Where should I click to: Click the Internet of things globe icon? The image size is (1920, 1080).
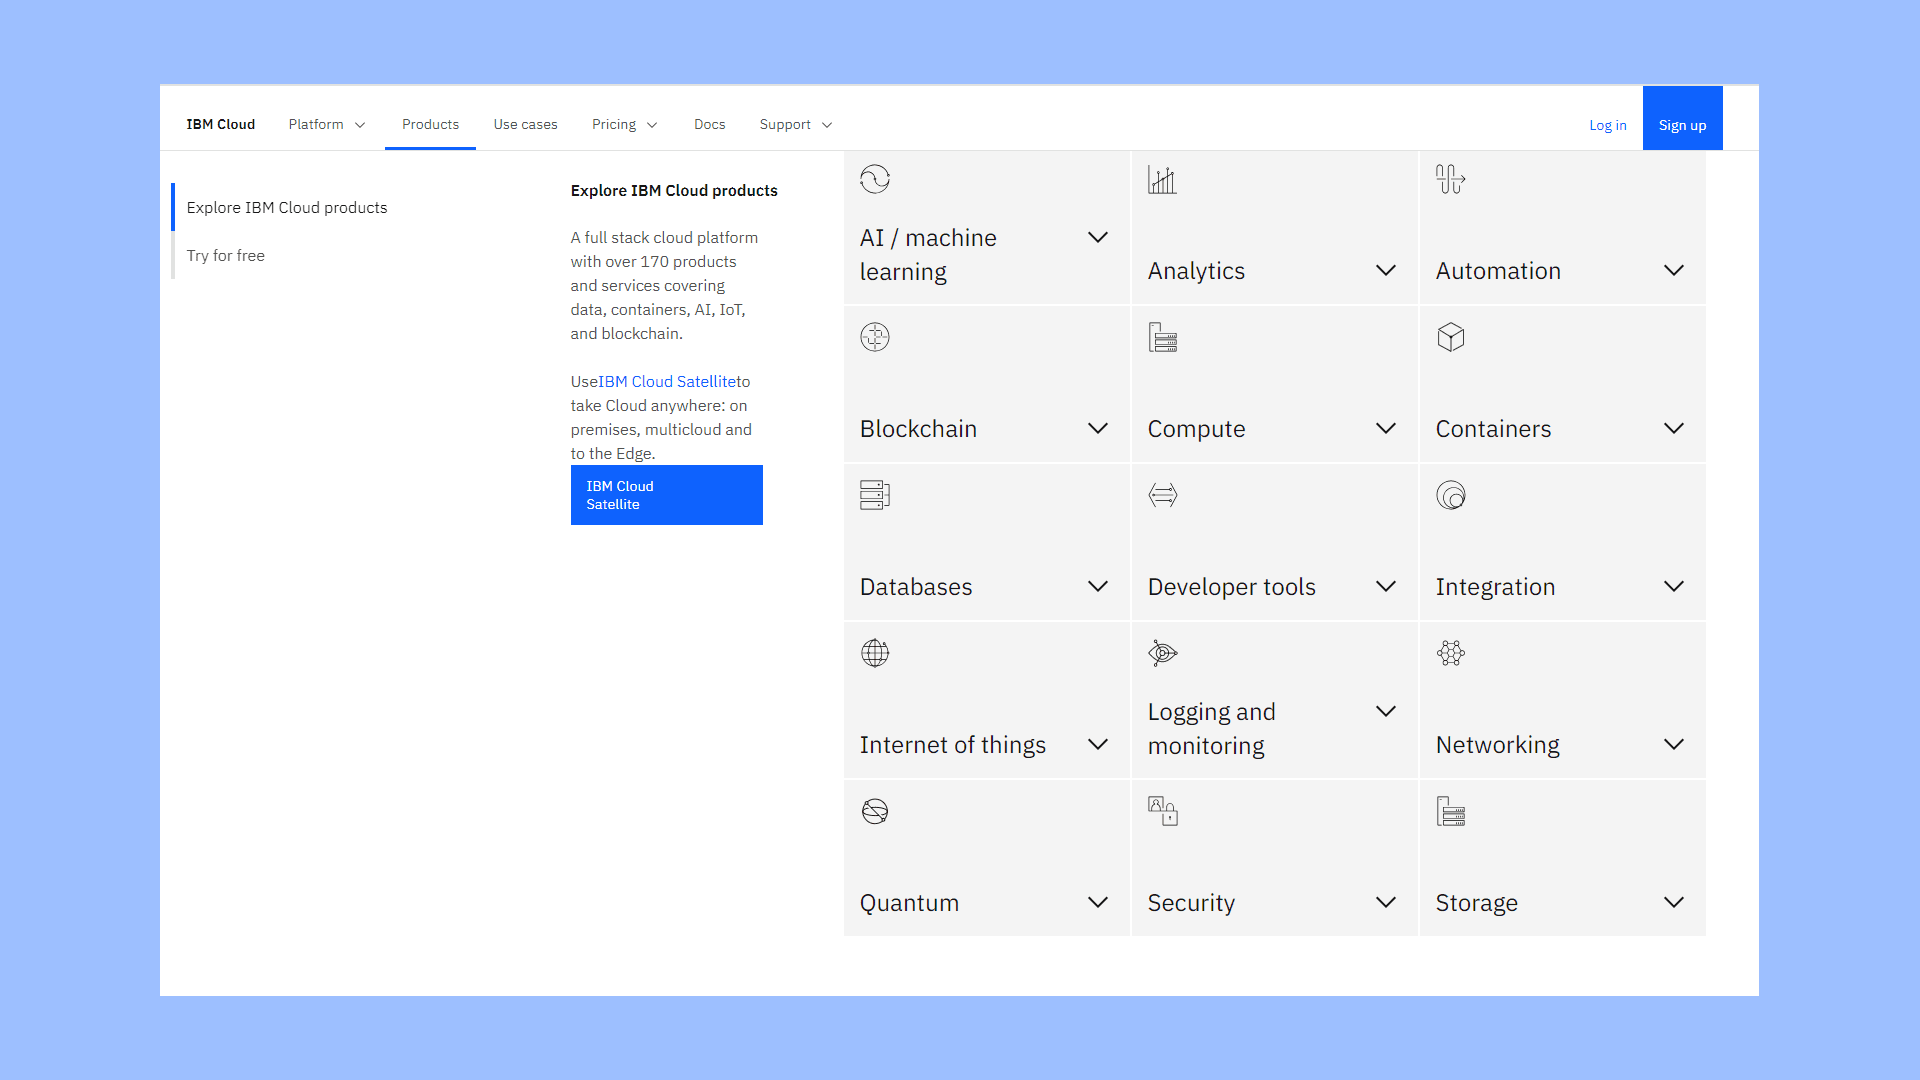point(875,653)
